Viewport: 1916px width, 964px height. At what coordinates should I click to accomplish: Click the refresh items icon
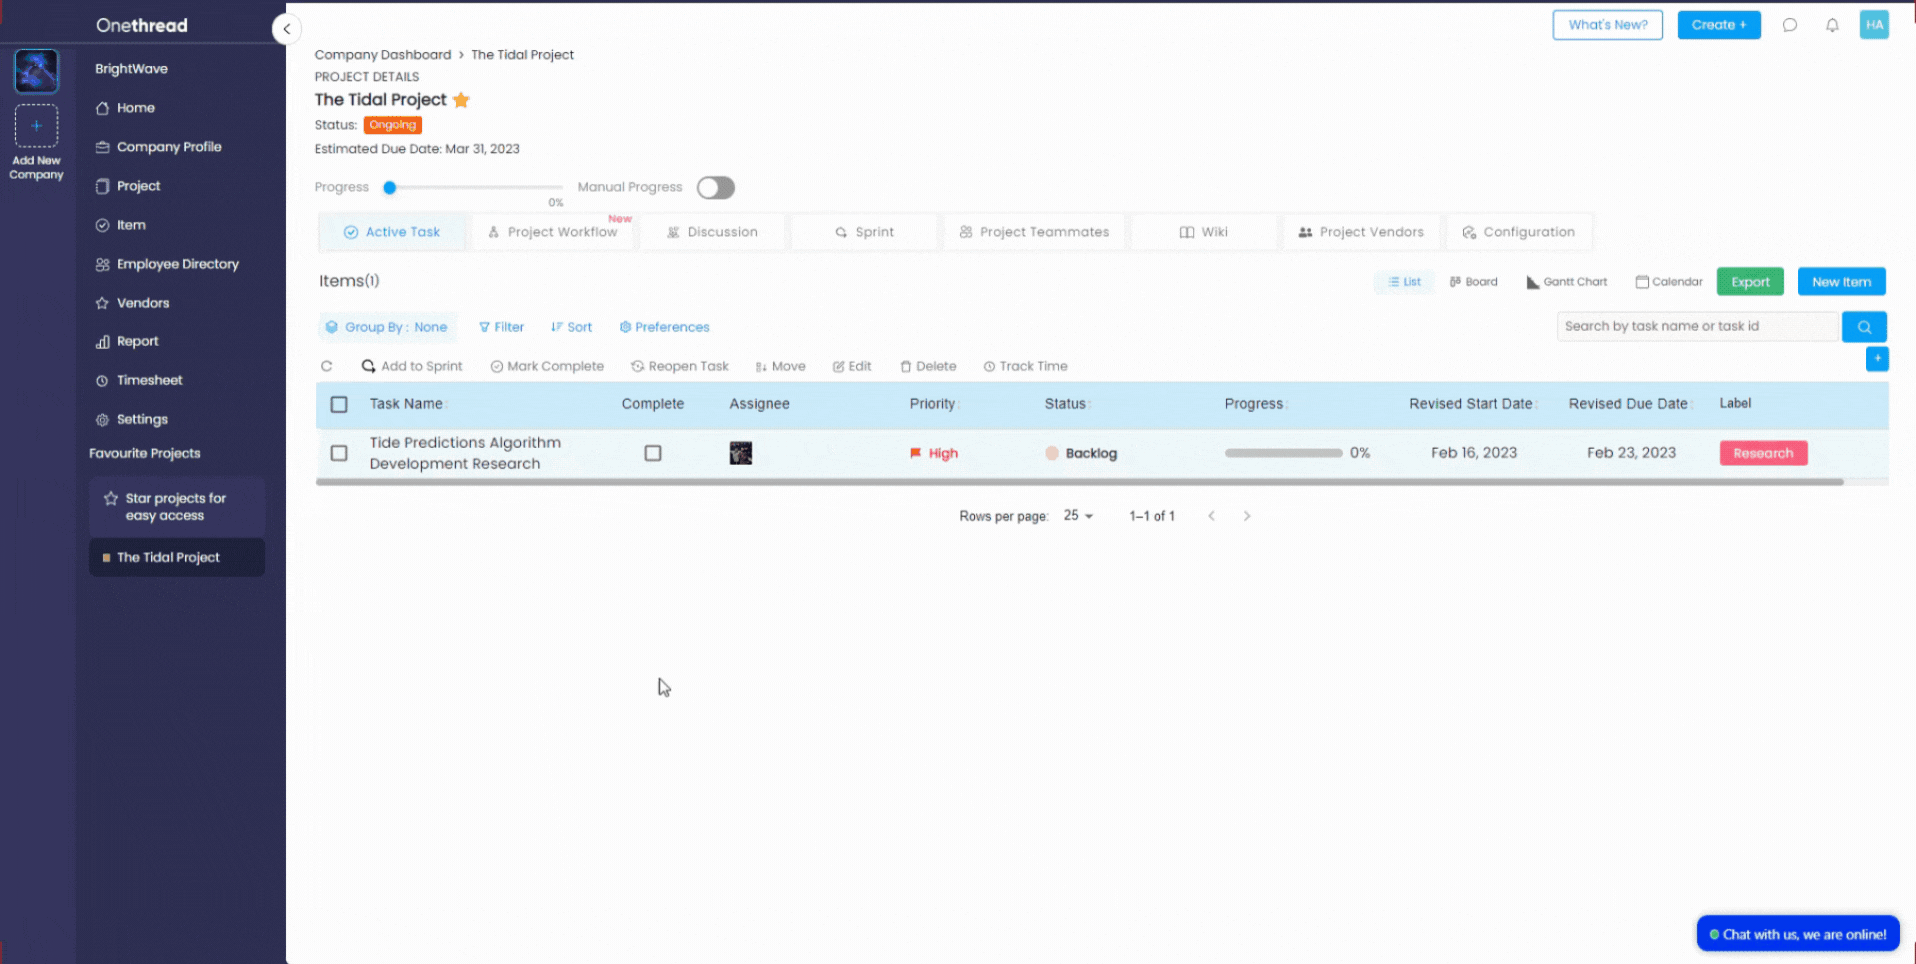327,366
